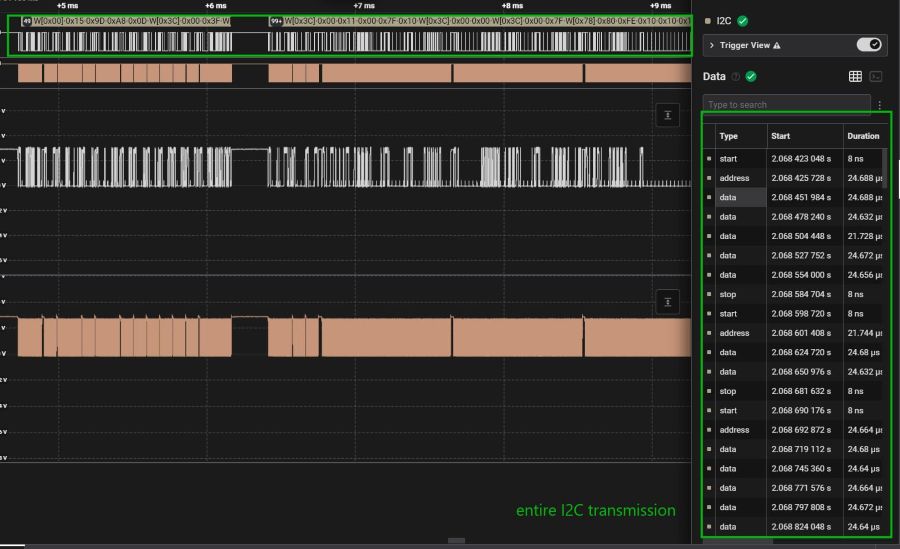Image resolution: width=900 pixels, height=549 pixels.
Task: Click the Type column header
Action: (741, 136)
